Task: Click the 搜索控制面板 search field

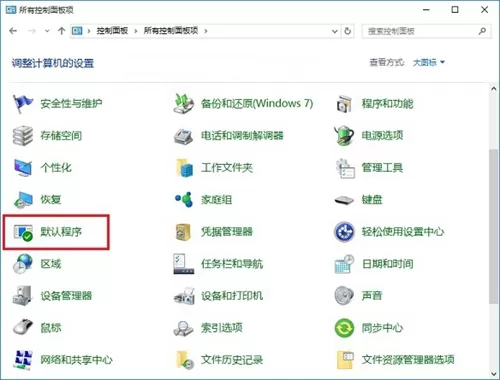Action: pyautogui.click(x=427, y=31)
